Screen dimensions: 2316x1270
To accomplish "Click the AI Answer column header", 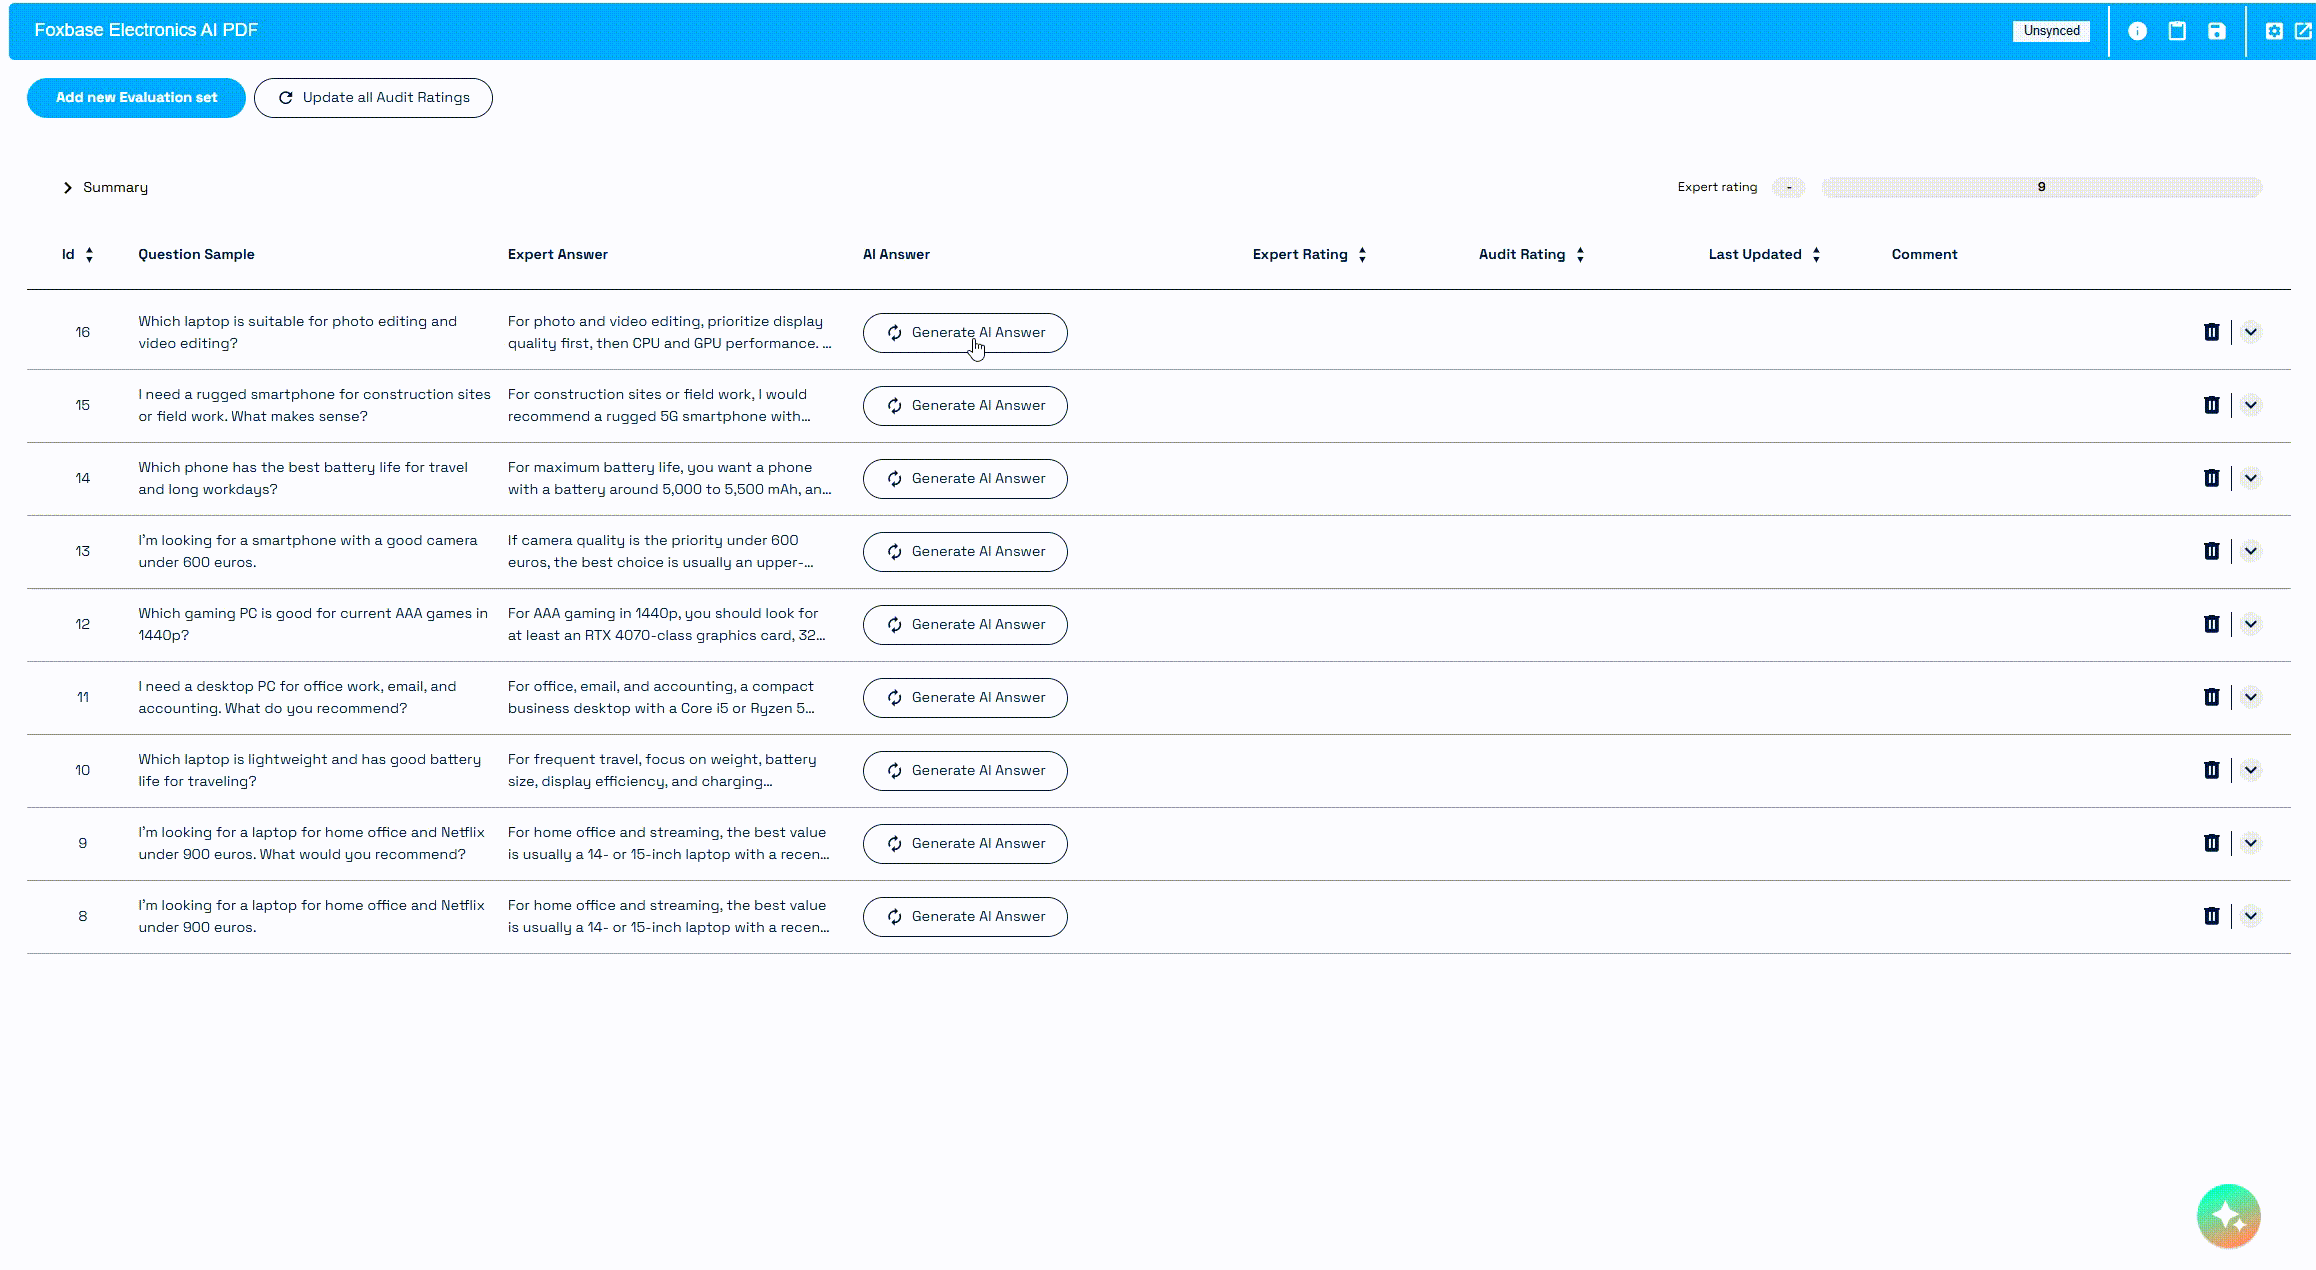I will (x=896, y=255).
